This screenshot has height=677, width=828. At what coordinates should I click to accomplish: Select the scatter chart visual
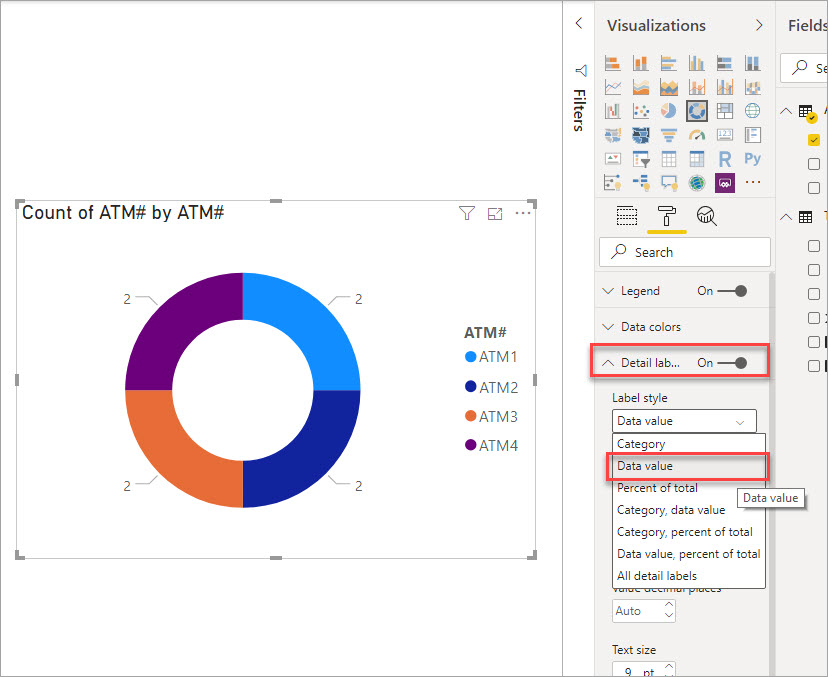pos(641,111)
